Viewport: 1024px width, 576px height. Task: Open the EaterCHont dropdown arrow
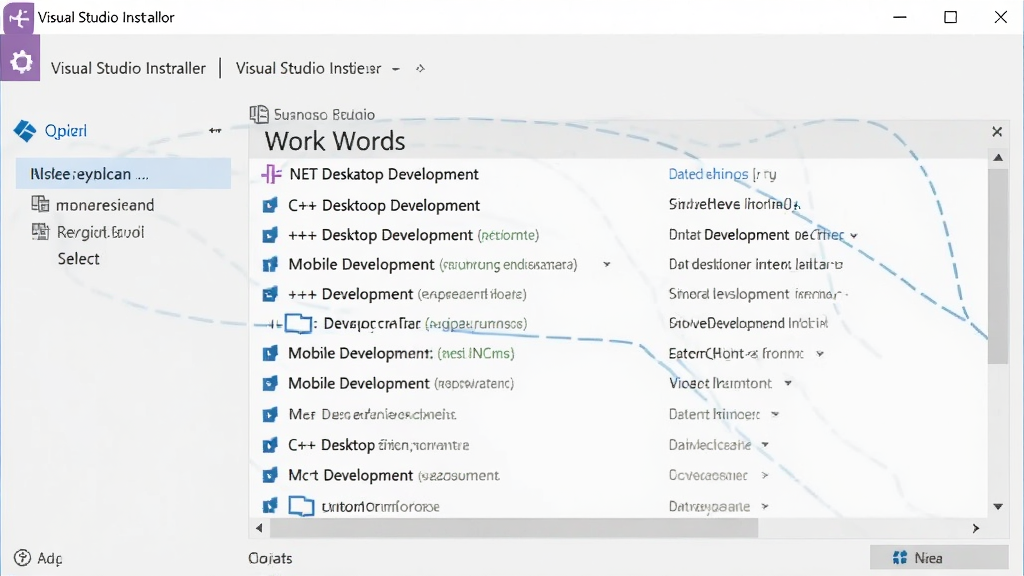(820, 354)
